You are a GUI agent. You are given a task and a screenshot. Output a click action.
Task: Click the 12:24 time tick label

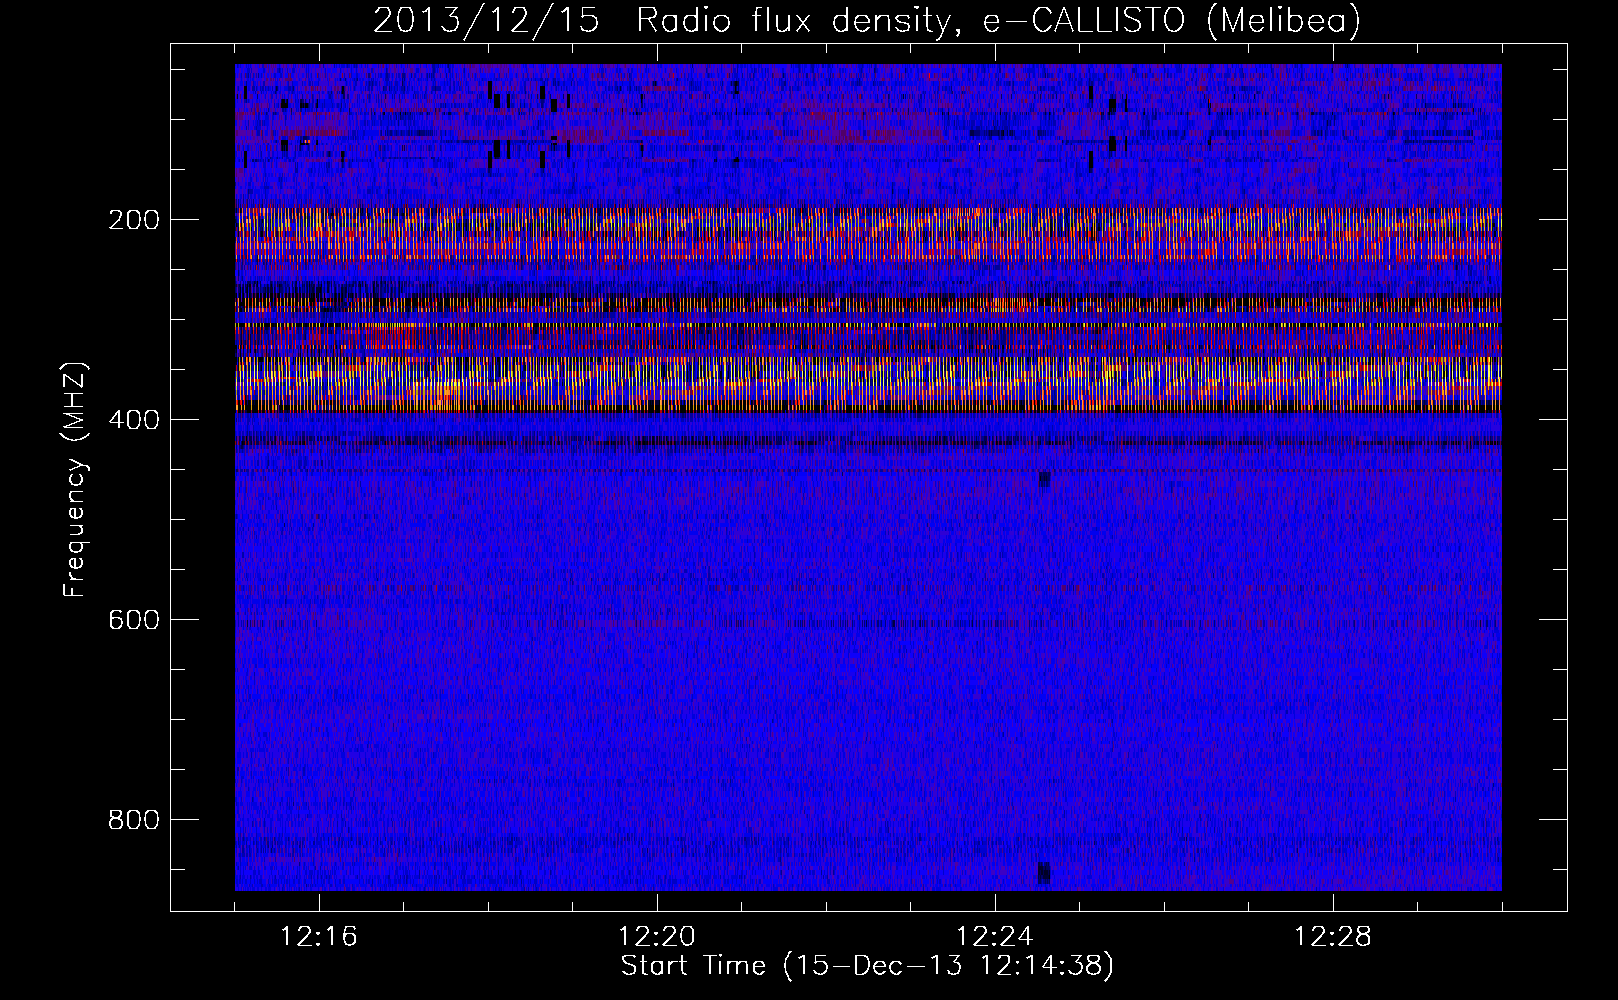pos(995,937)
